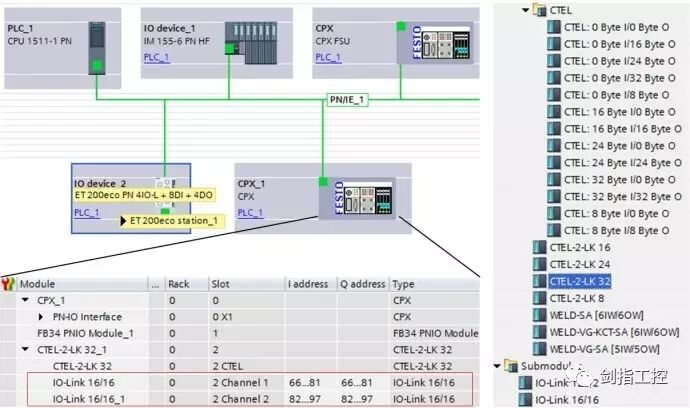The image size is (690, 408).
Task: Select CTEL: 24 Byte I/0 Byte O catalog entry
Action: 620,146
